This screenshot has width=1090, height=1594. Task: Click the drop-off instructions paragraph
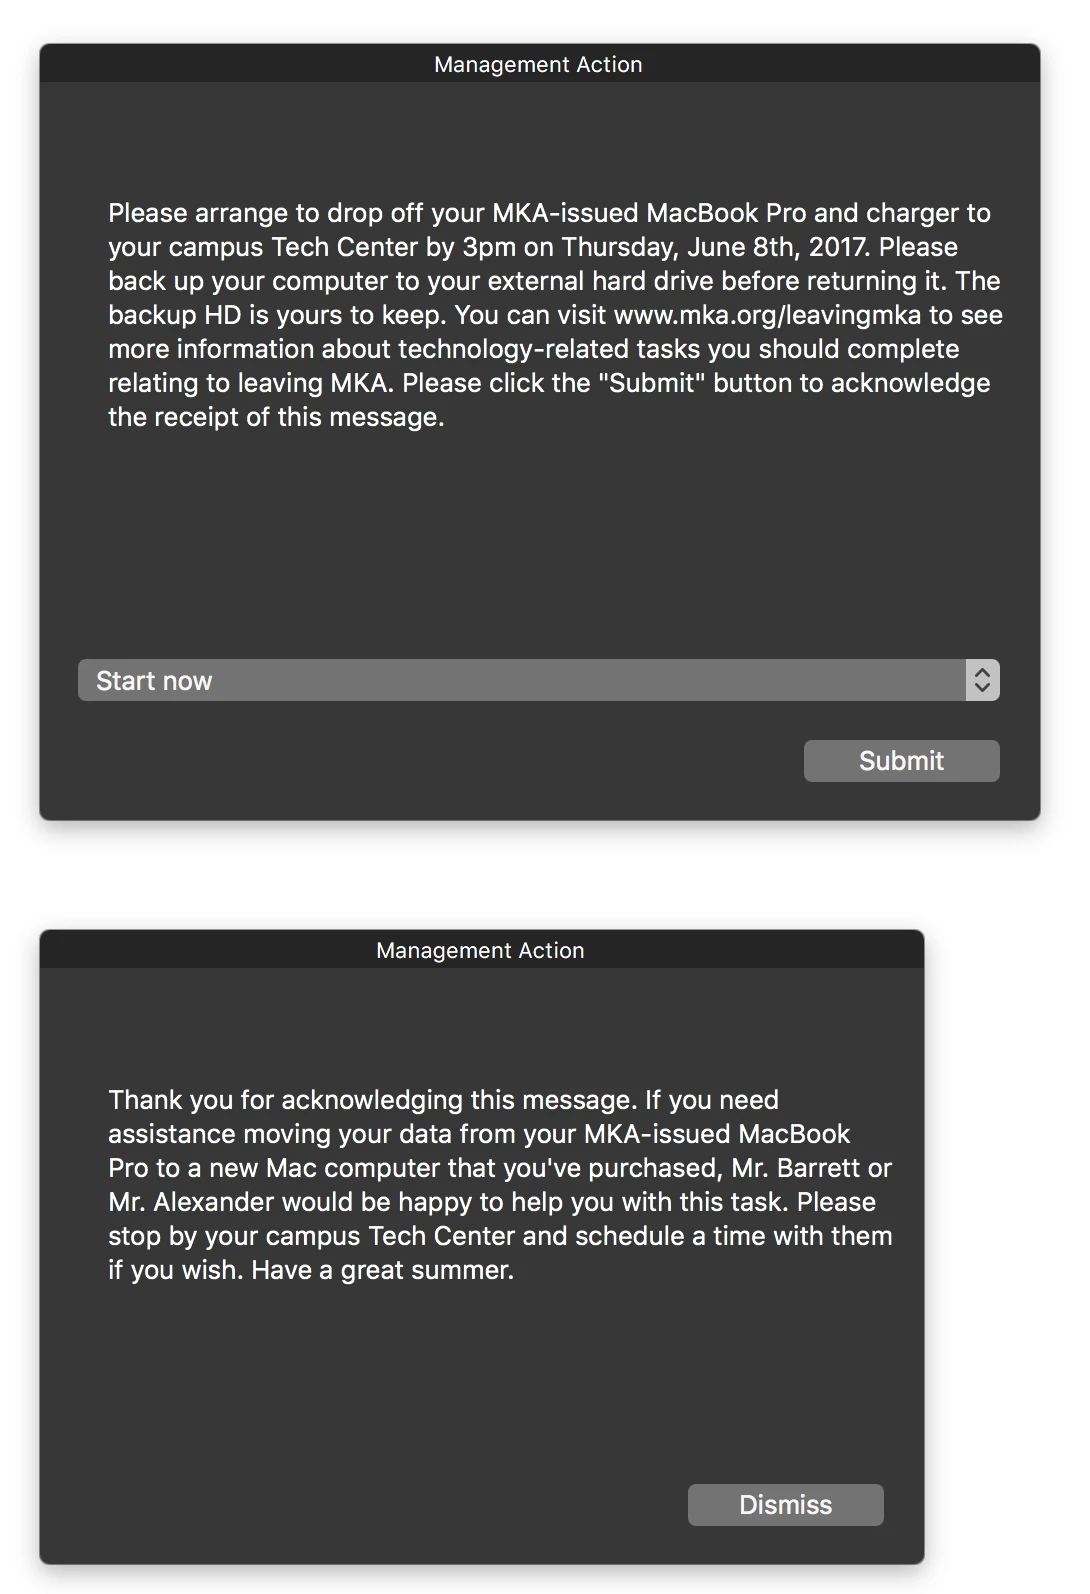click(x=555, y=315)
